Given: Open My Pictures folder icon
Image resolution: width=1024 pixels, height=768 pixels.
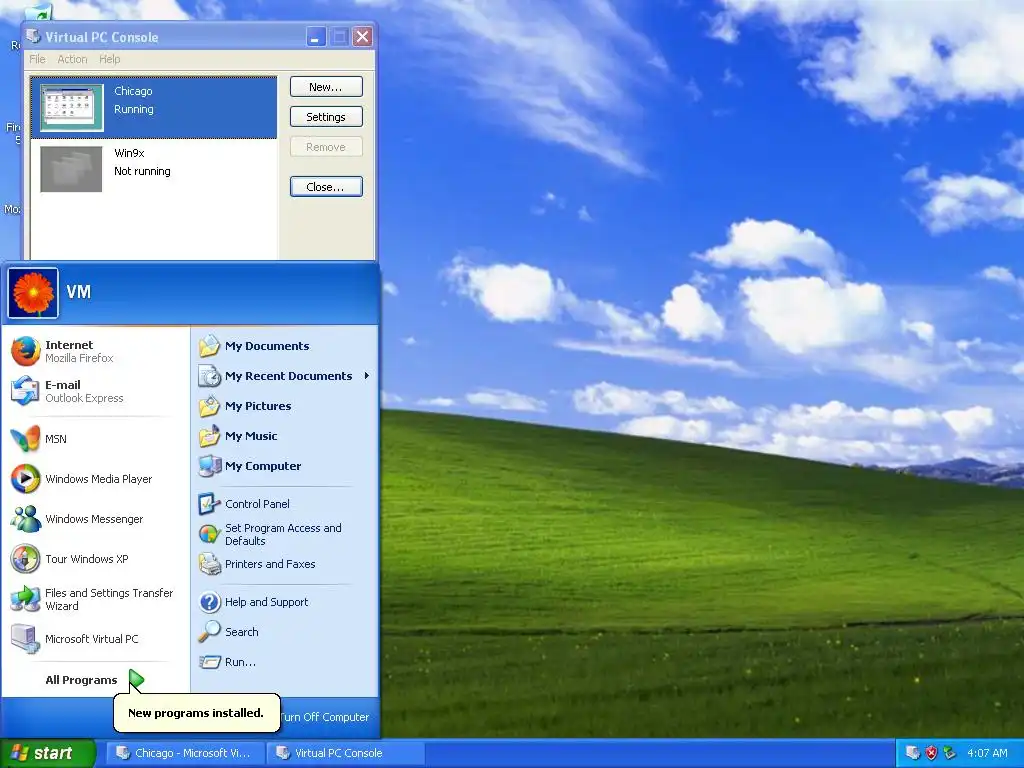Looking at the screenshot, I should point(210,406).
